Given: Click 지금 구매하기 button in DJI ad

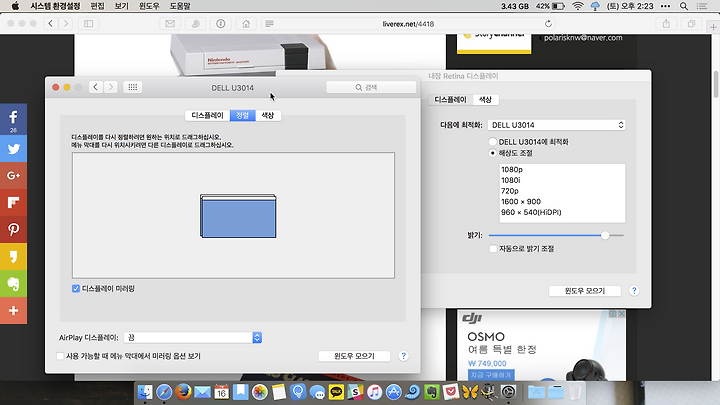Looking at the screenshot, I should coord(491,375).
